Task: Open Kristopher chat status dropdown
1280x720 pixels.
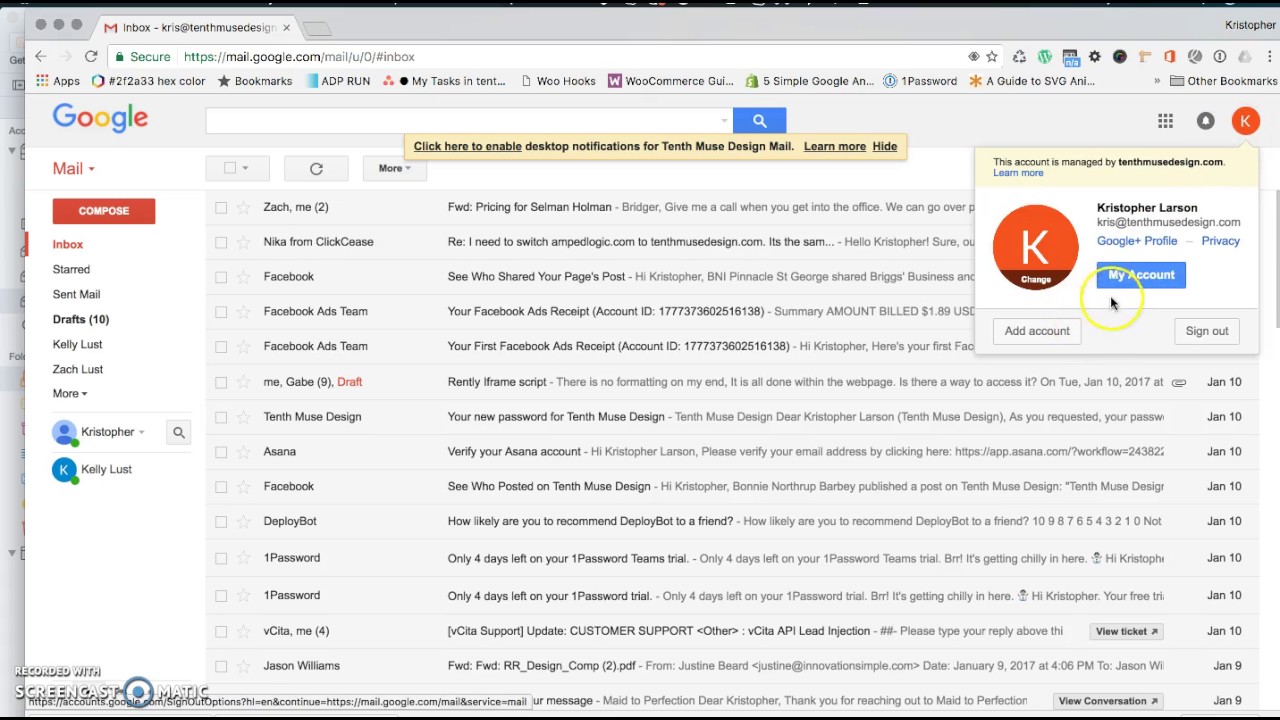Action: pyautogui.click(x=142, y=433)
